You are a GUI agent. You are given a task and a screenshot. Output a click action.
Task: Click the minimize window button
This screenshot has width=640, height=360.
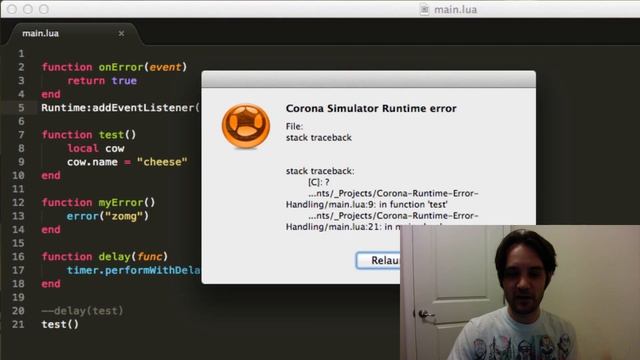click(28, 9)
